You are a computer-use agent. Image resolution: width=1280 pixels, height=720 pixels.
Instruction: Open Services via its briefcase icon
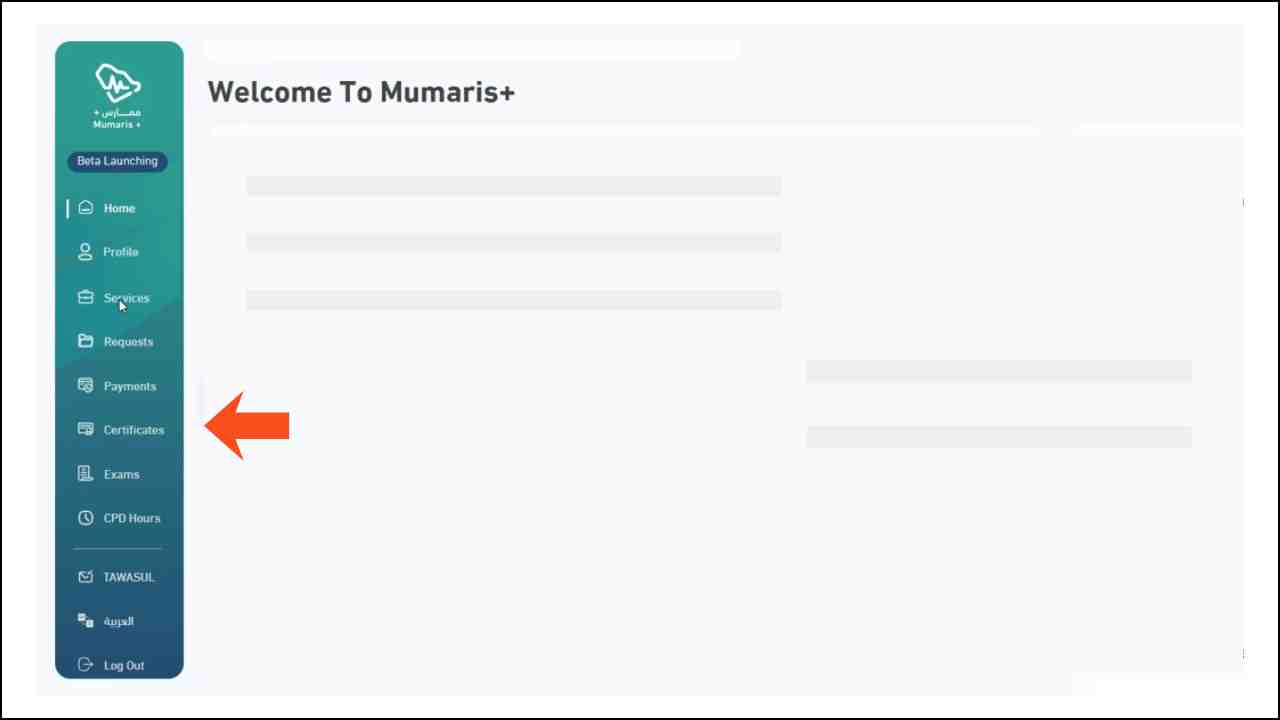(x=85, y=297)
